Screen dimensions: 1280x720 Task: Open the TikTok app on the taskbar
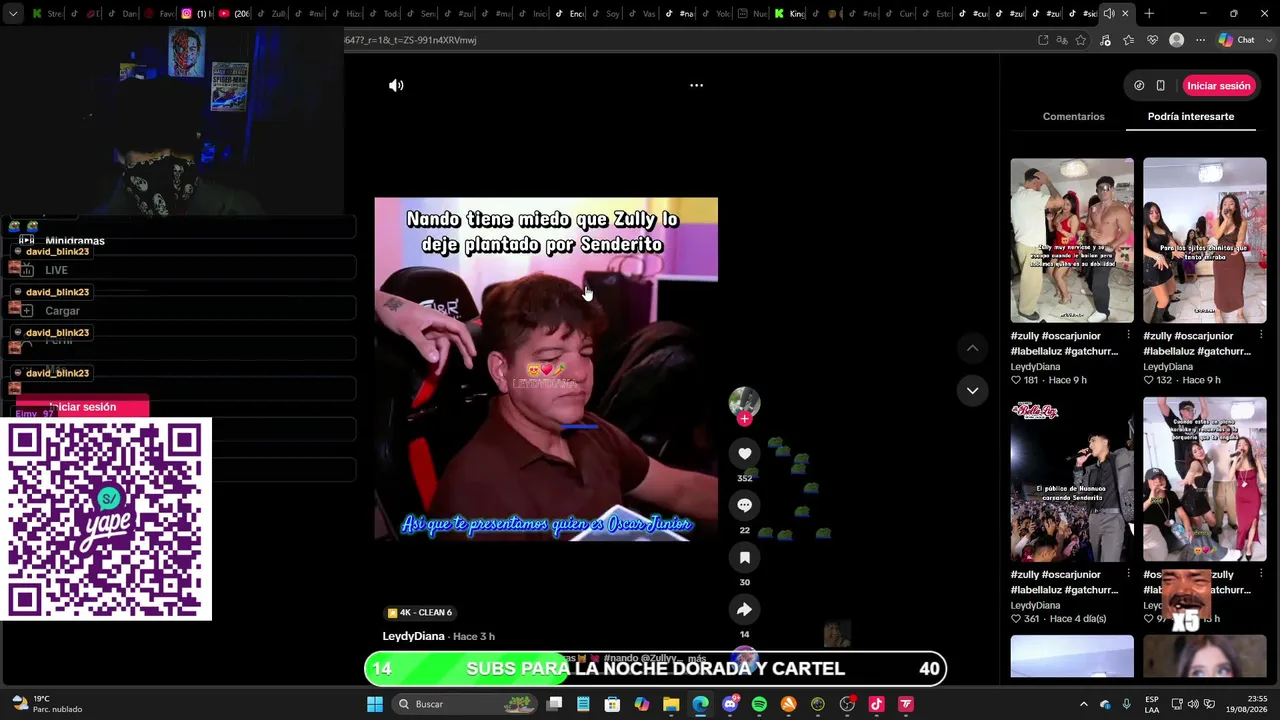click(x=876, y=704)
